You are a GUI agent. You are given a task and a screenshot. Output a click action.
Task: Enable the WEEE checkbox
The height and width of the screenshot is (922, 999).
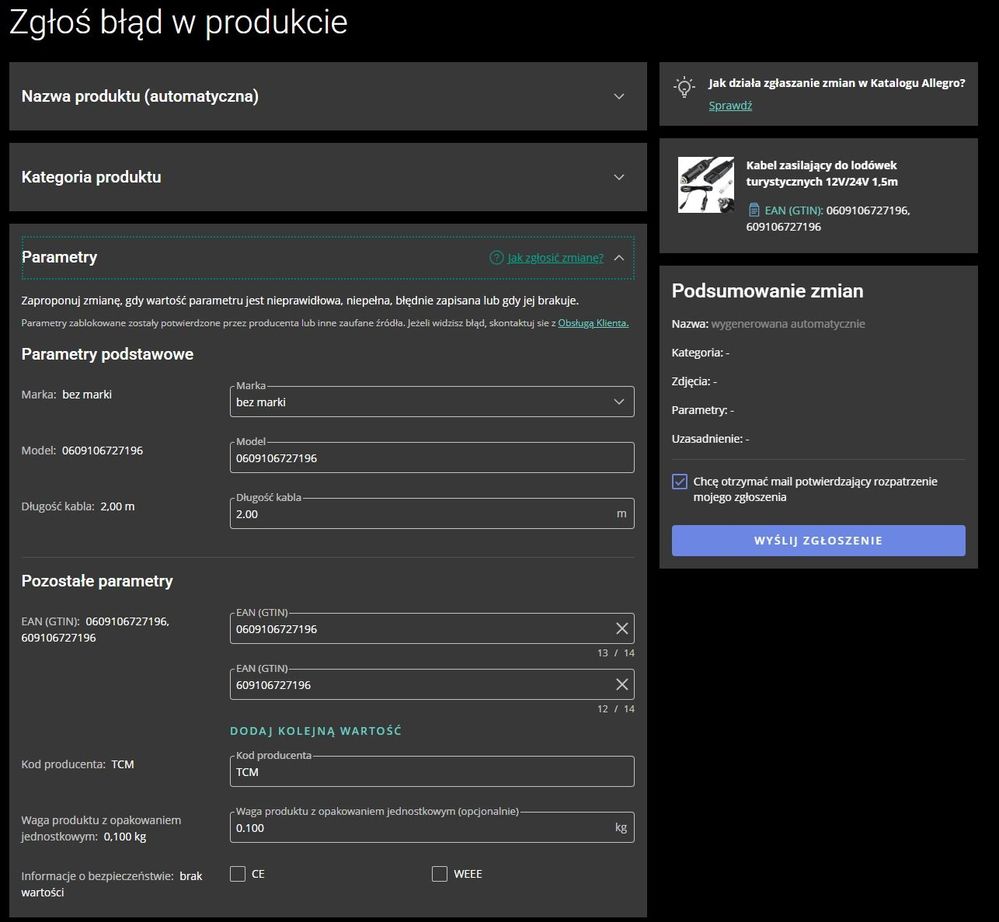439,873
